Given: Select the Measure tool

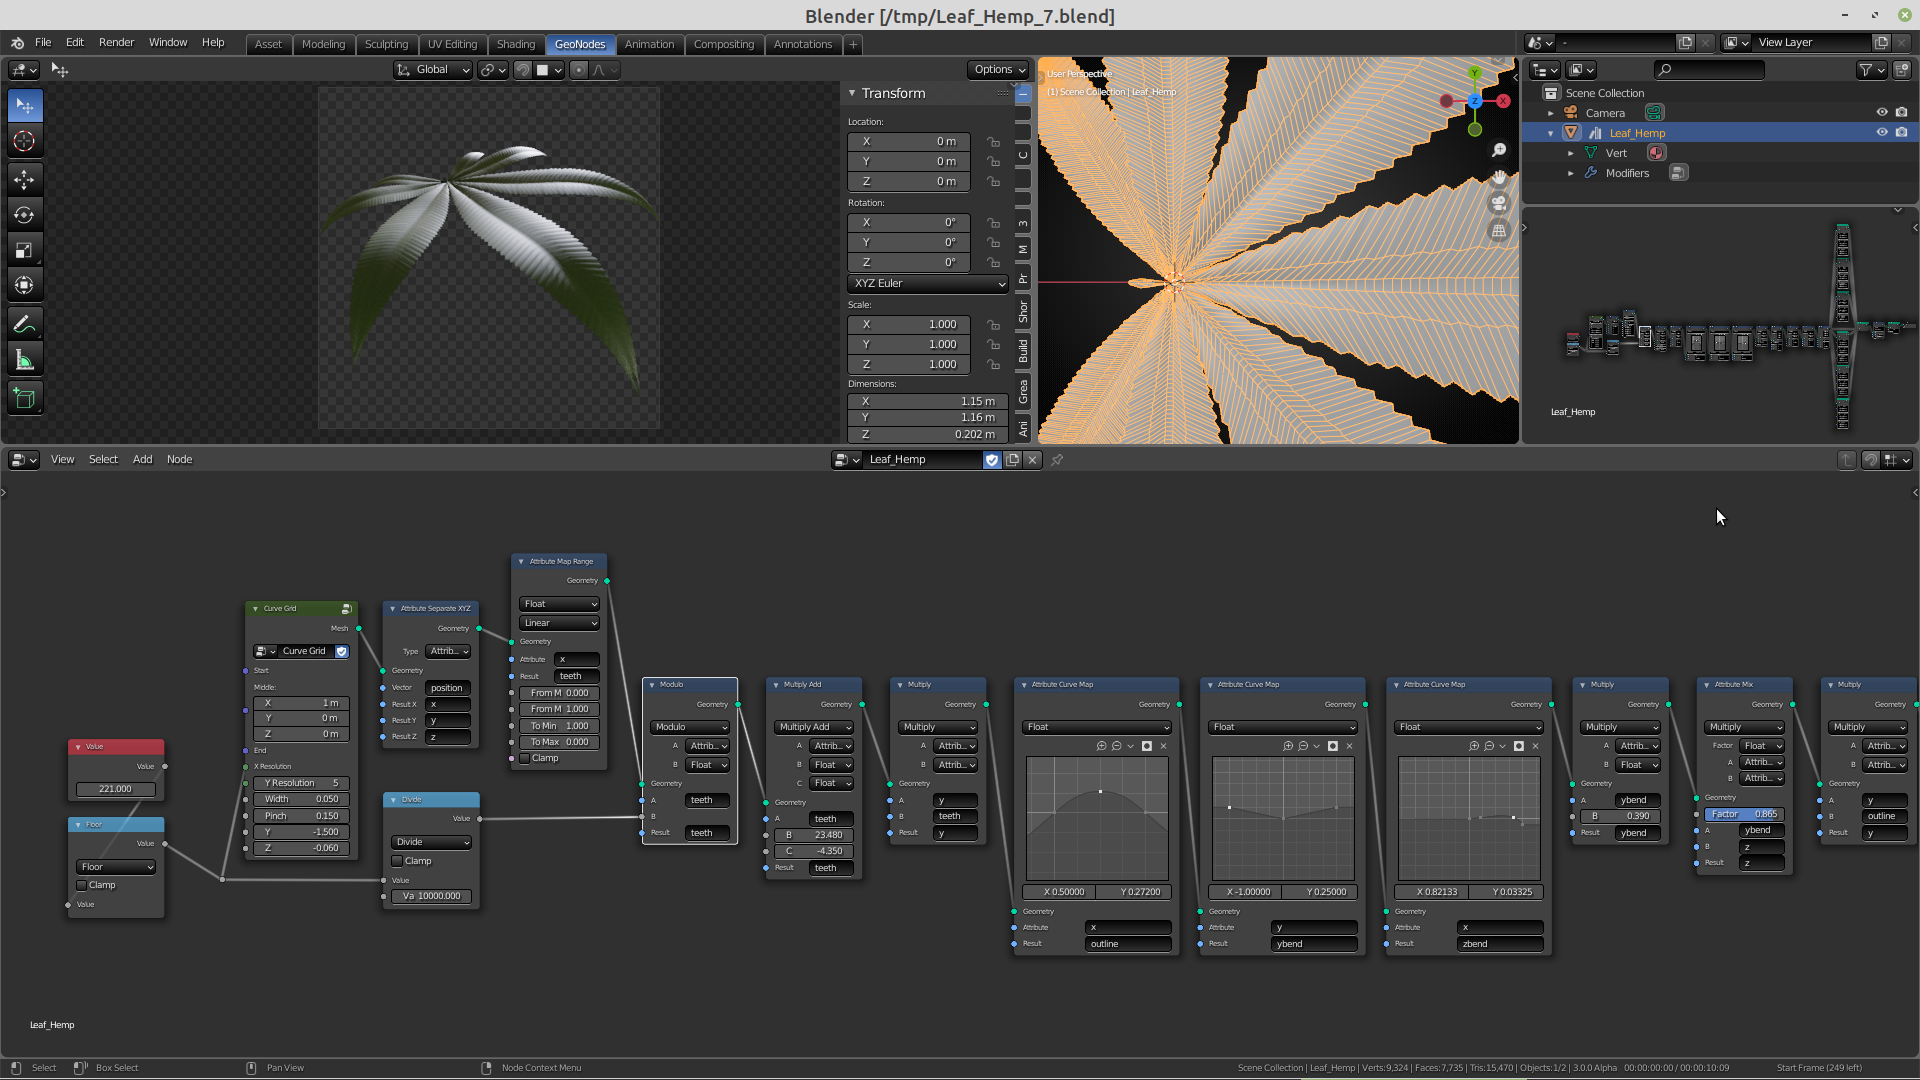Looking at the screenshot, I should (25, 360).
